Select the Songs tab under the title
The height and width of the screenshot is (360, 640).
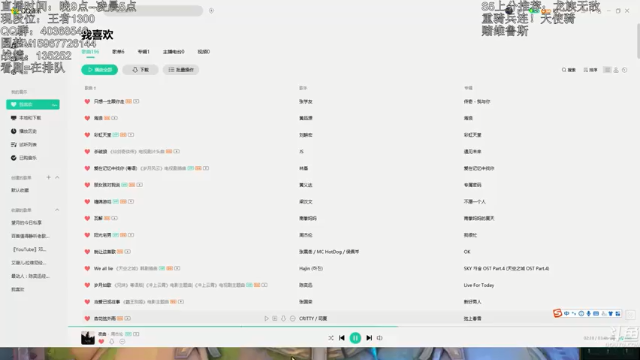(x=90, y=52)
